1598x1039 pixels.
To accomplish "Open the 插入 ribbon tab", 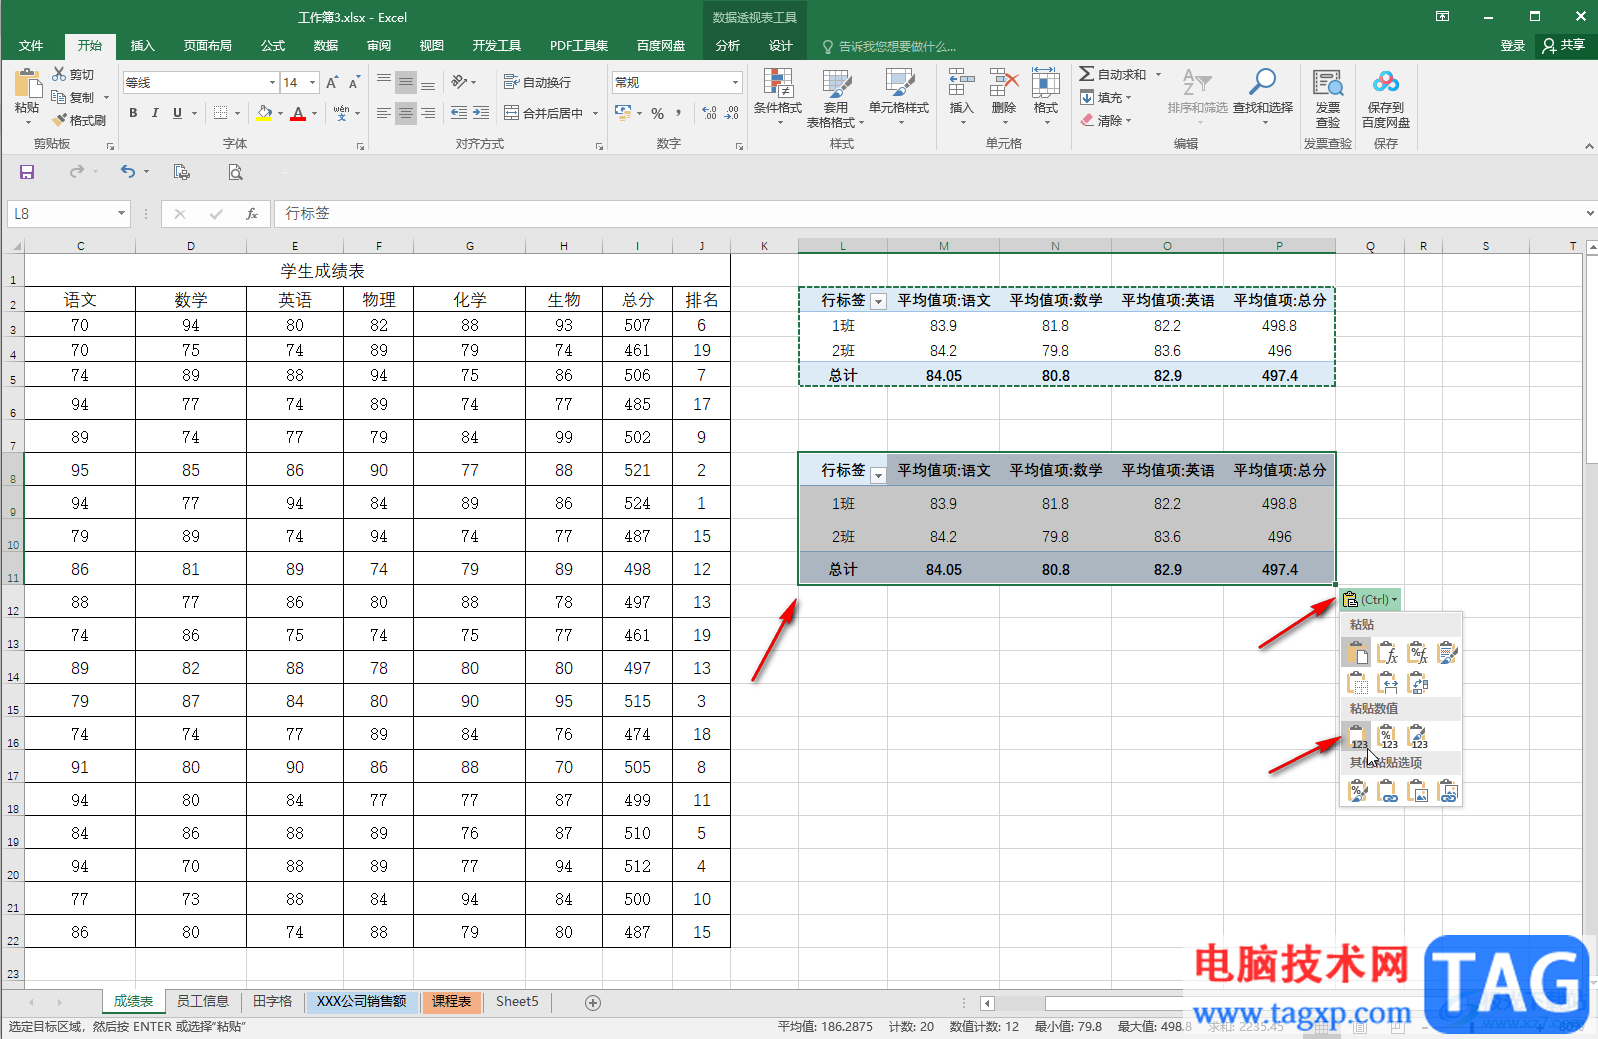I will pos(142,46).
